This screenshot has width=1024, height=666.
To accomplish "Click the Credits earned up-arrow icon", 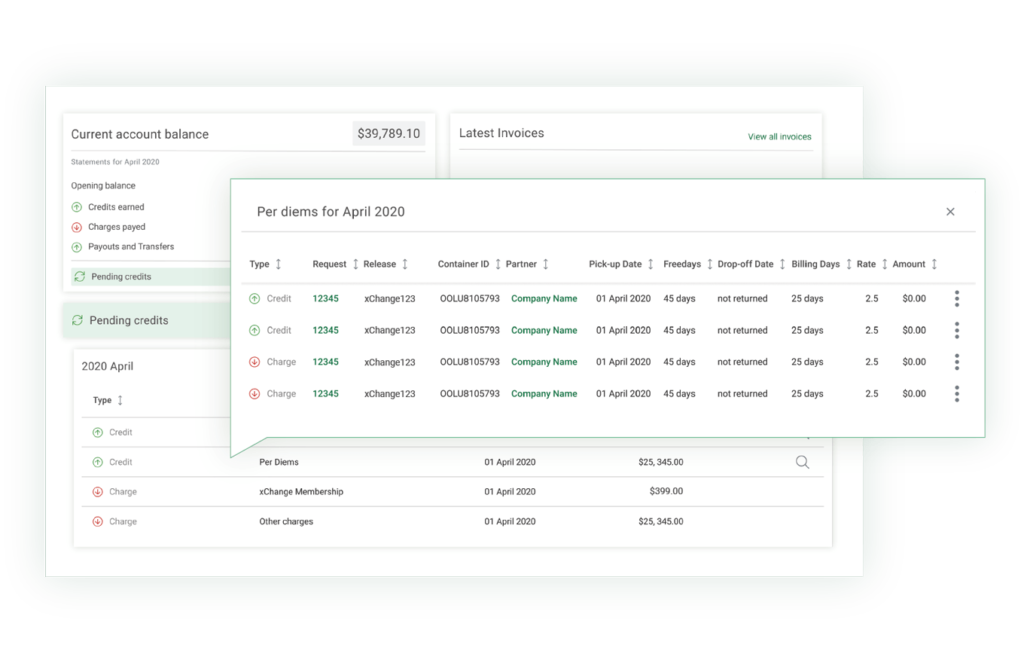I will 76,207.
